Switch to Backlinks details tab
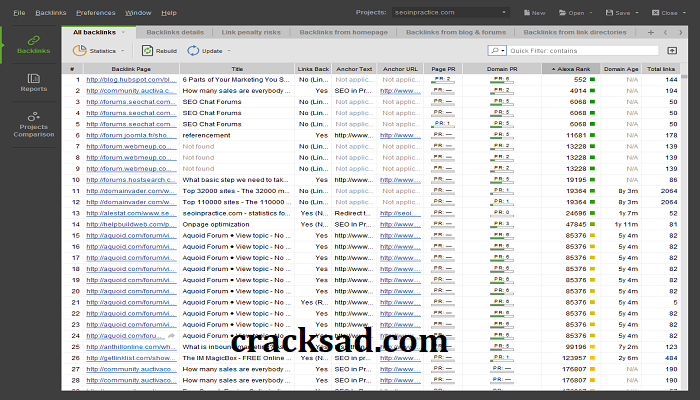Viewport: 700px width, 400px height. (175, 32)
